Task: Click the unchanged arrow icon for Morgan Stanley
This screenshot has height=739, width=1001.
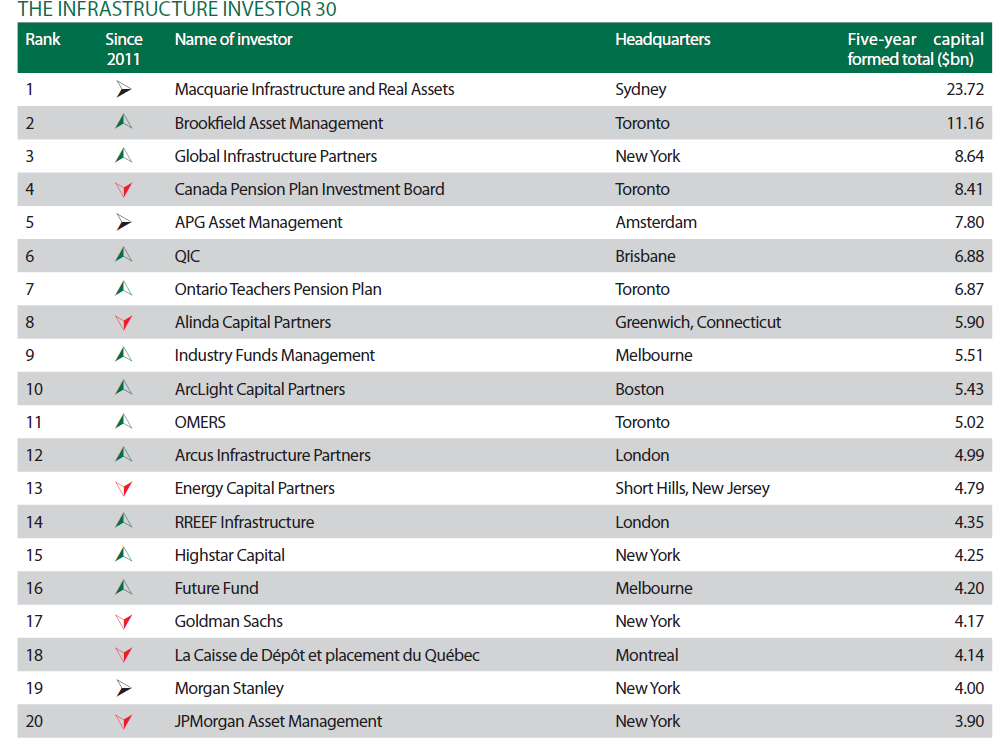Action: [124, 688]
